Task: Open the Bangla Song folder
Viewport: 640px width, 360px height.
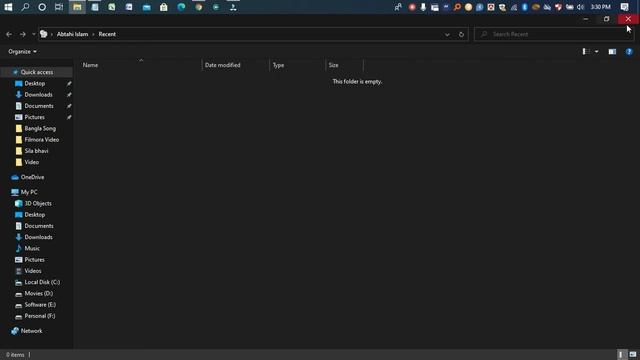Action: pyautogui.click(x=40, y=128)
